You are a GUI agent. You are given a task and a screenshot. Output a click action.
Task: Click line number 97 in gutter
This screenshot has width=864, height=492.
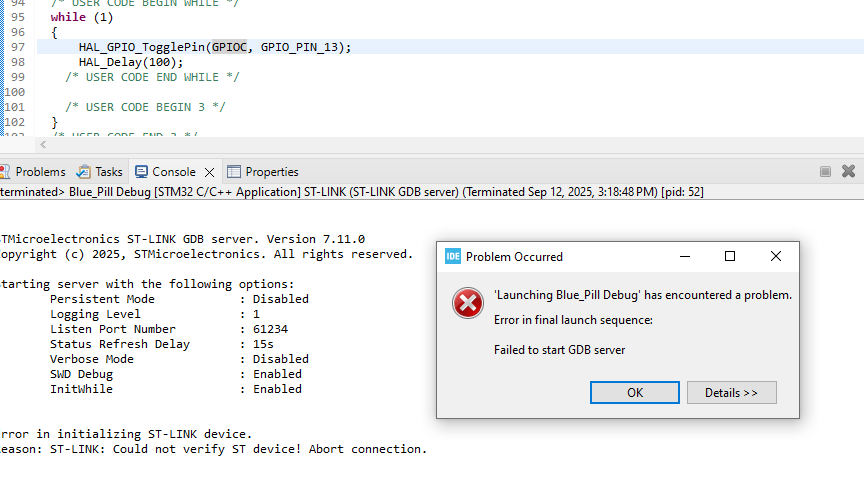pos(18,47)
